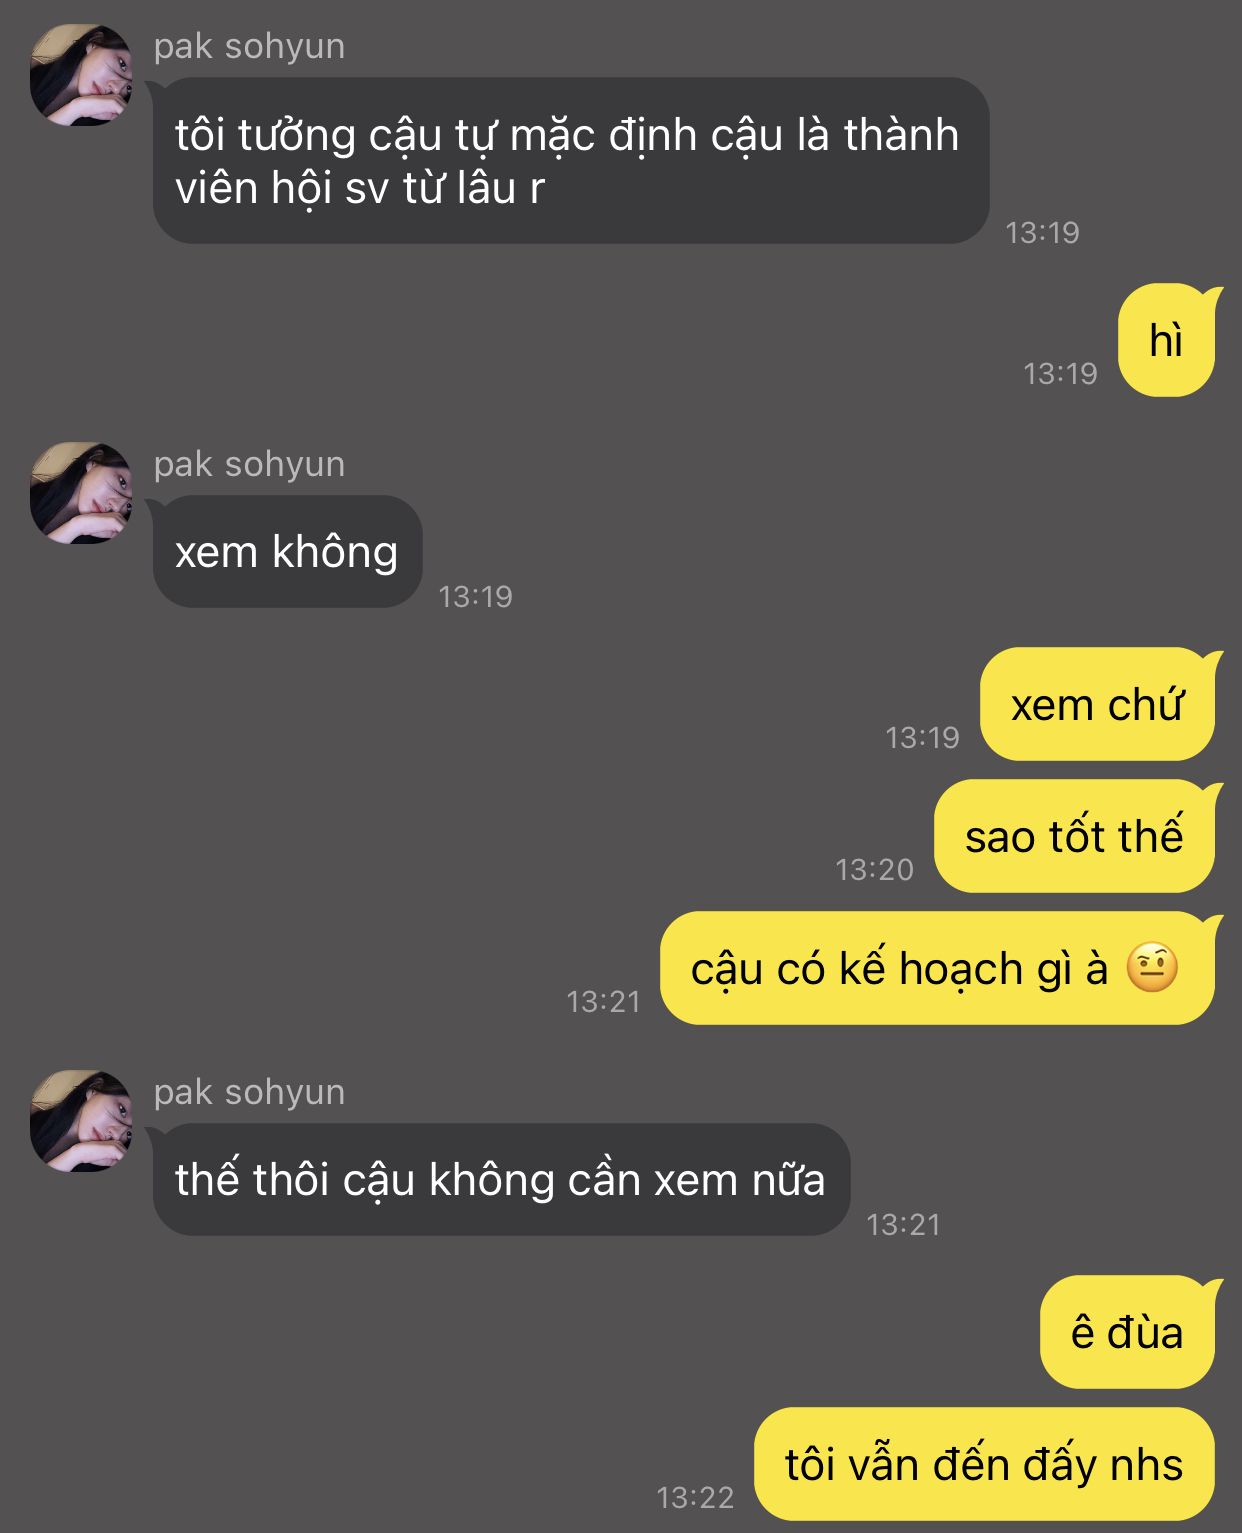Open pak sohyun's avatar beside first message
The image size is (1242, 1533).
(81, 75)
